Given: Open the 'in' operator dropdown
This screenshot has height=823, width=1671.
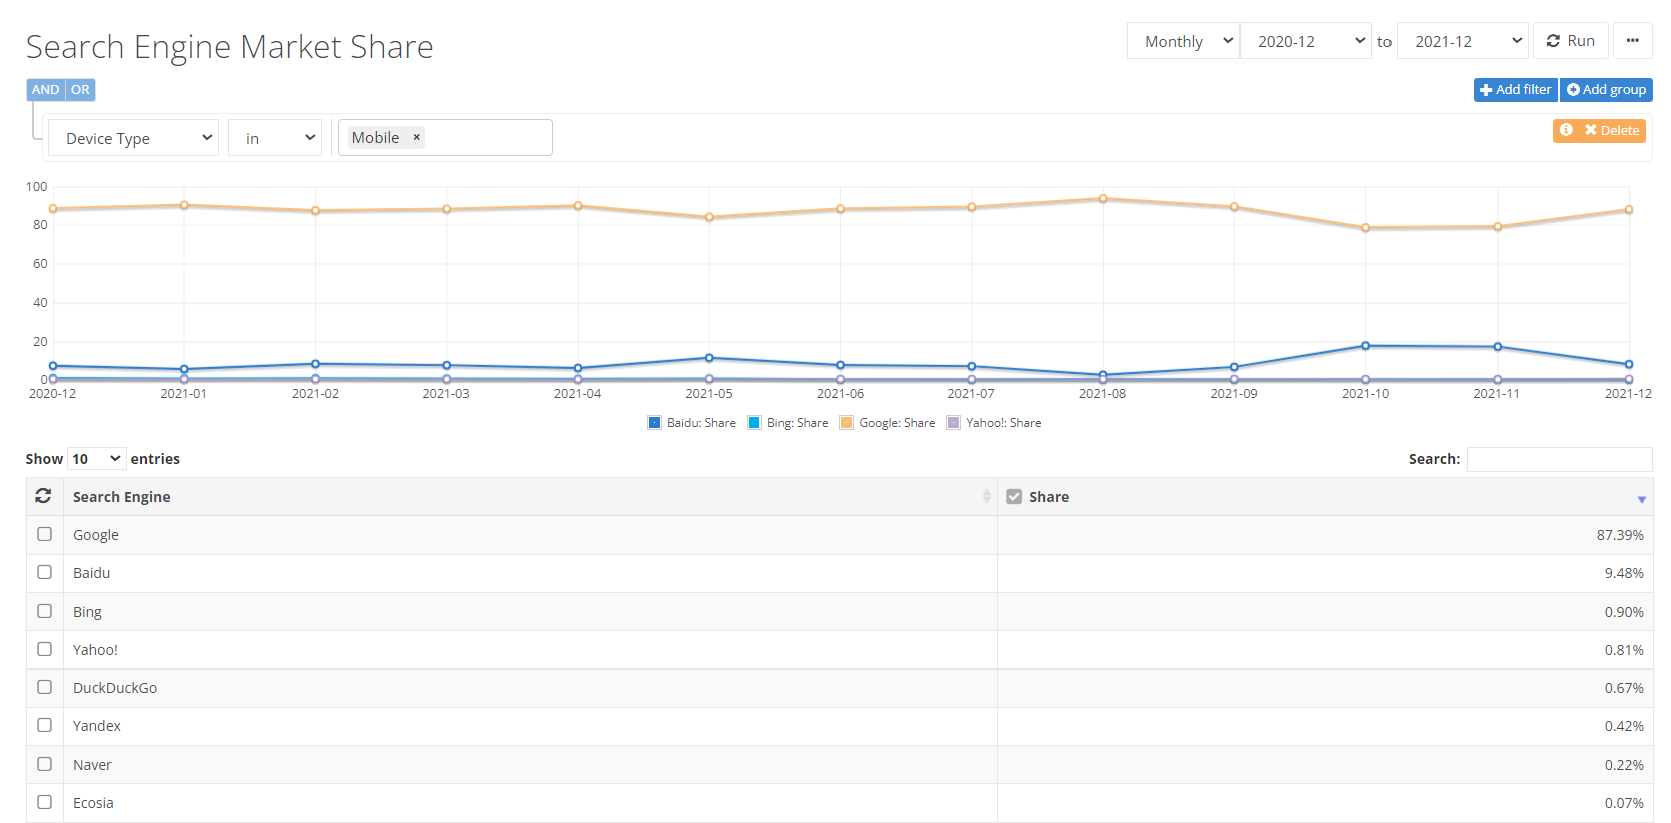Looking at the screenshot, I should 275,138.
